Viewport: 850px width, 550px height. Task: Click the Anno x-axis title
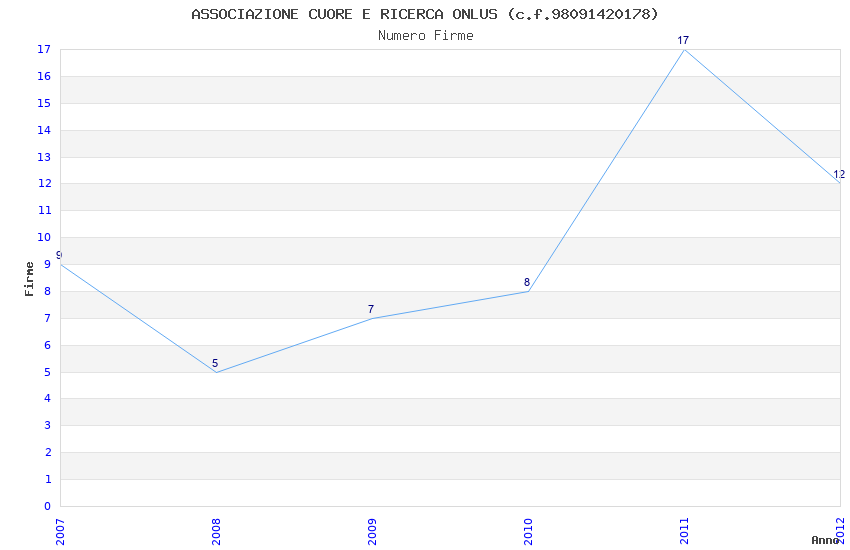coord(825,540)
